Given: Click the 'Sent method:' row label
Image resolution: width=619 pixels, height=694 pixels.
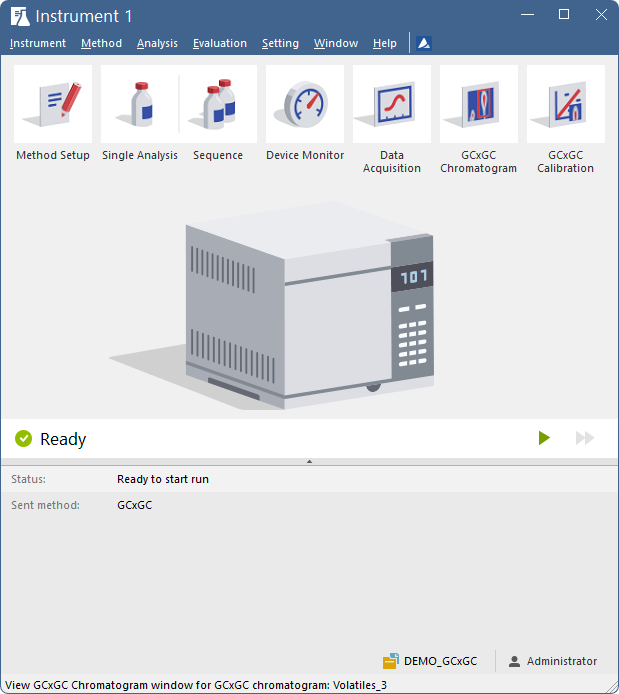Looking at the screenshot, I should click(x=46, y=505).
